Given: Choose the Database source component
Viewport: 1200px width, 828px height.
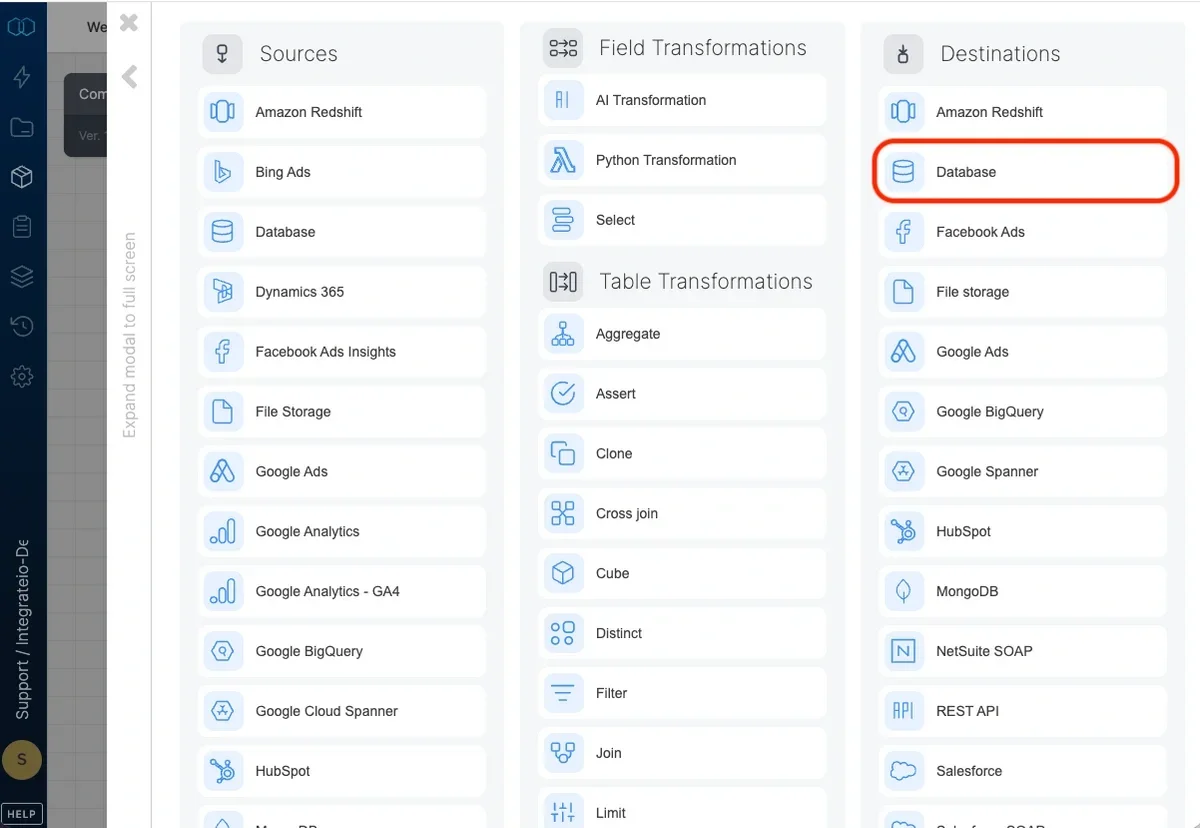Looking at the screenshot, I should coord(341,232).
